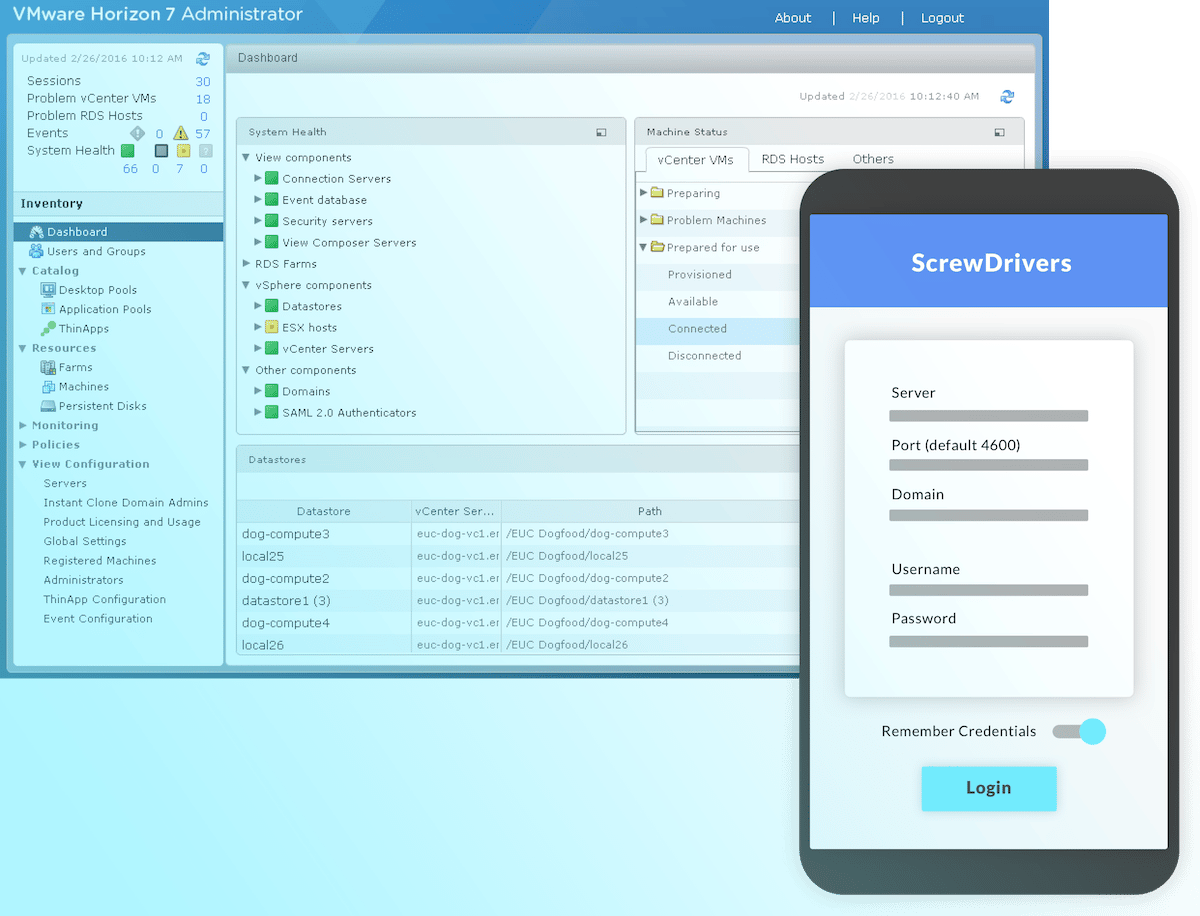Expand the RDS Farms section
1200x916 pixels.
pos(245,263)
